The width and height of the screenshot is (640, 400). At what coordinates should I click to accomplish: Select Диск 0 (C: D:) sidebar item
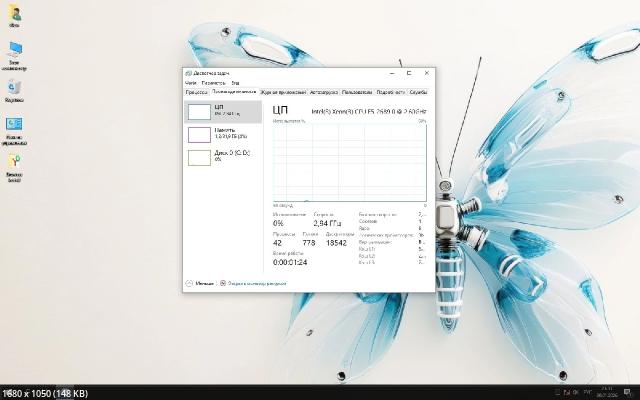[x=200, y=156]
